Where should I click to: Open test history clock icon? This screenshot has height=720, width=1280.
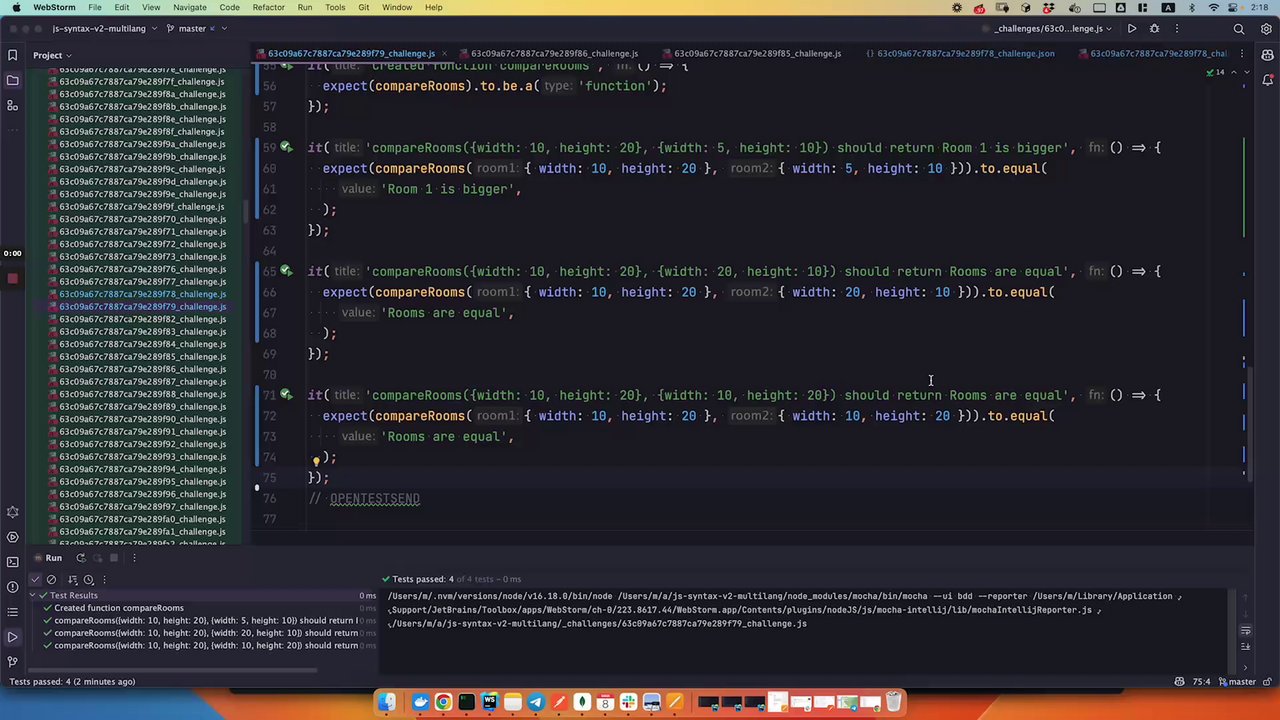click(x=89, y=580)
